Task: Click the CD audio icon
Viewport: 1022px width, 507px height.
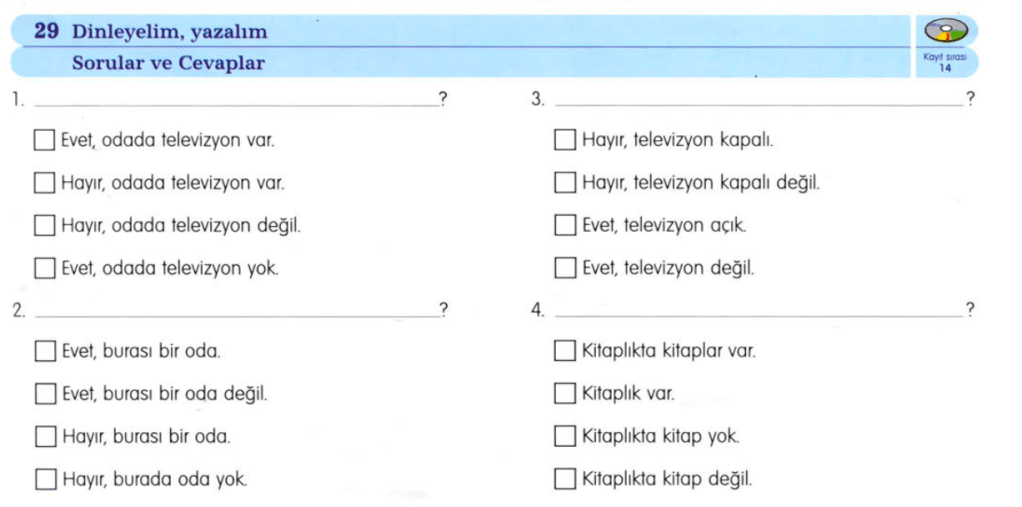Action: (945, 30)
